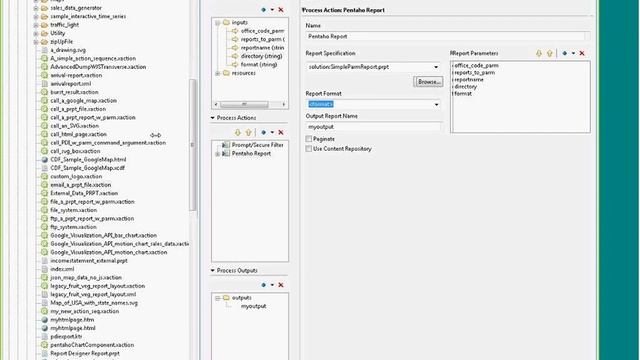
Task: Delete the selected process output with red X
Action: tap(281, 285)
